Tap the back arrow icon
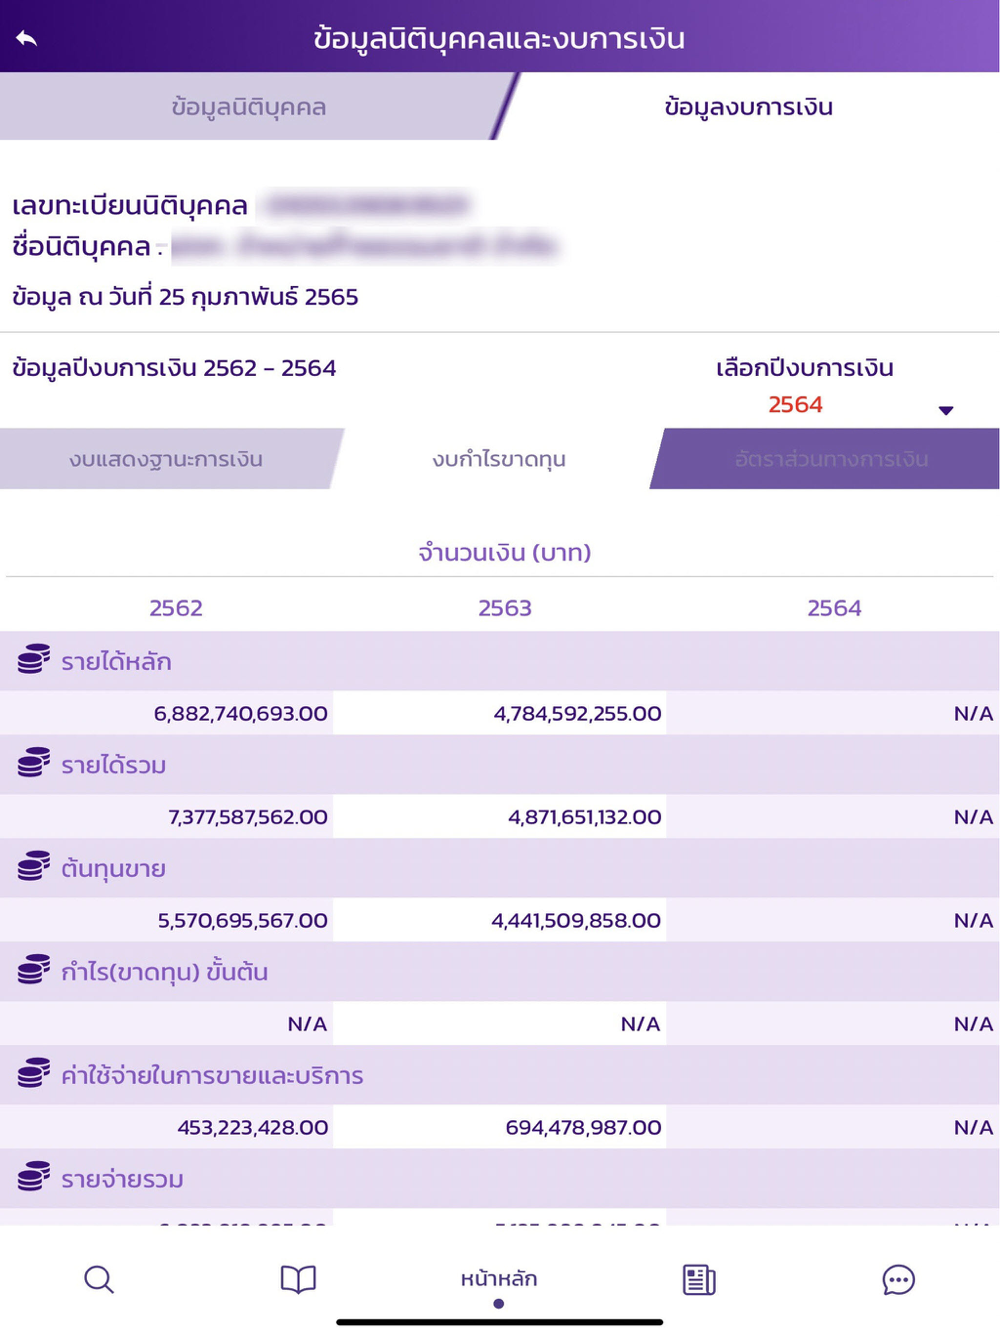 (27, 38)
